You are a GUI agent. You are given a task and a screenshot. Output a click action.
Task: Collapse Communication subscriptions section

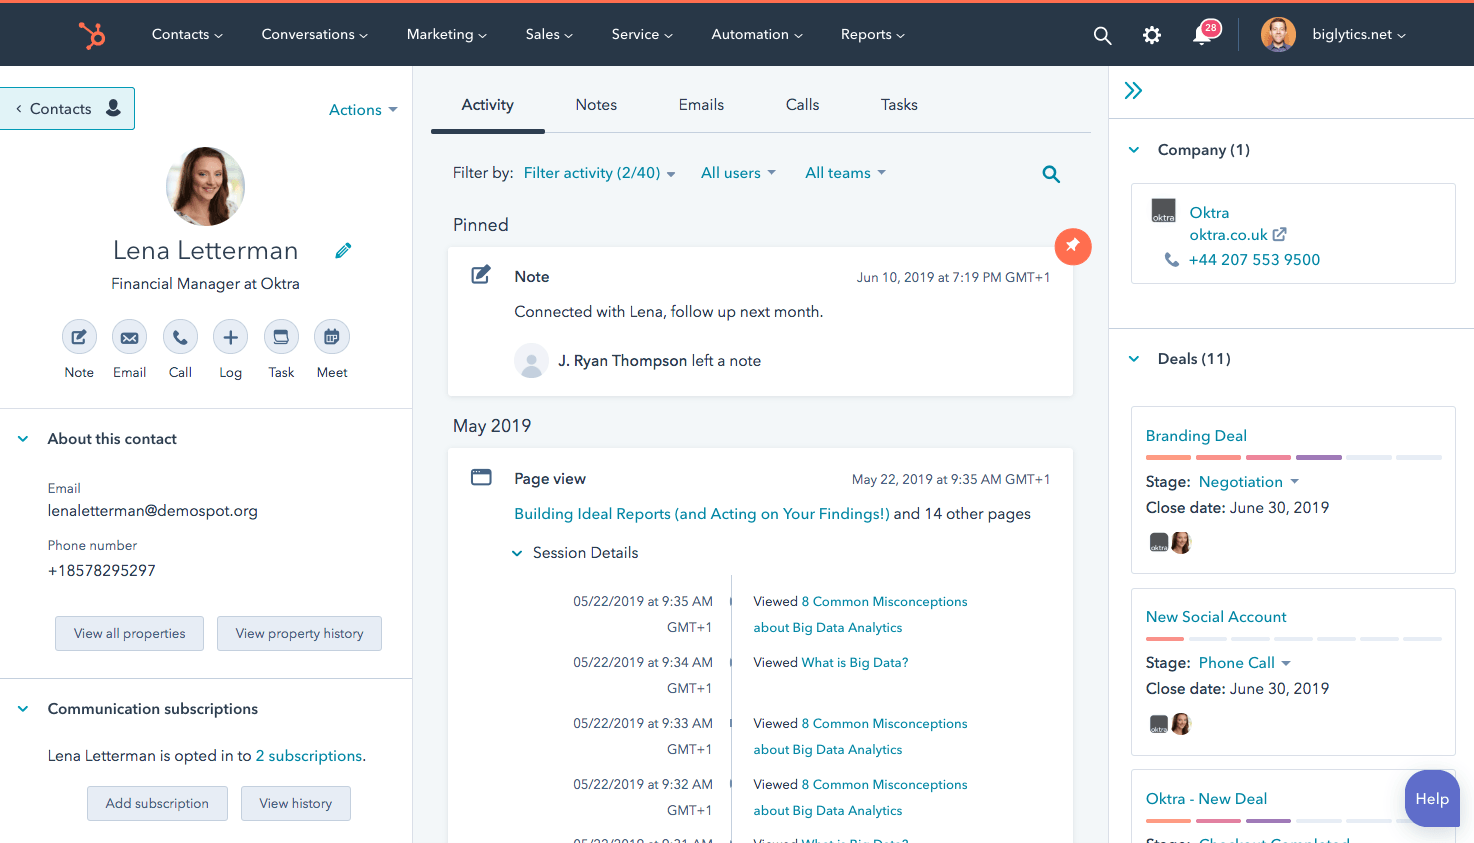coord(23,709)
